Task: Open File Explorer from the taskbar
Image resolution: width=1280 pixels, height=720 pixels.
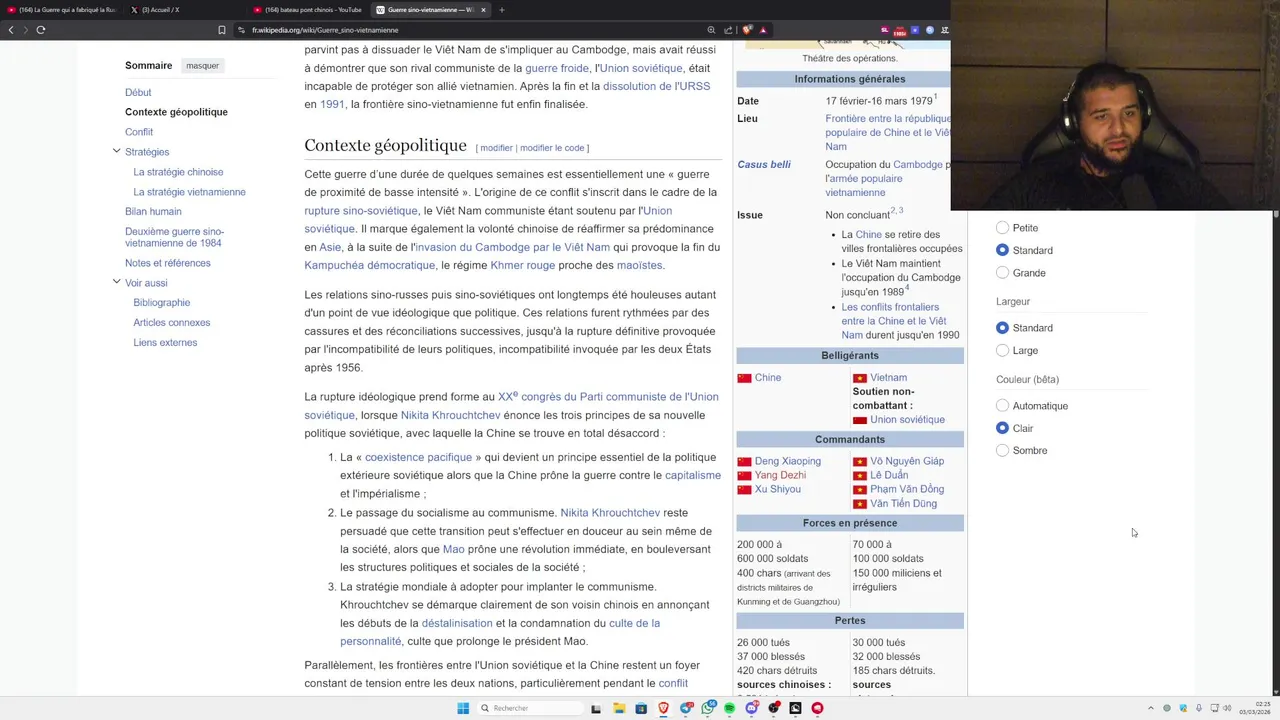Action: [619, 708]
